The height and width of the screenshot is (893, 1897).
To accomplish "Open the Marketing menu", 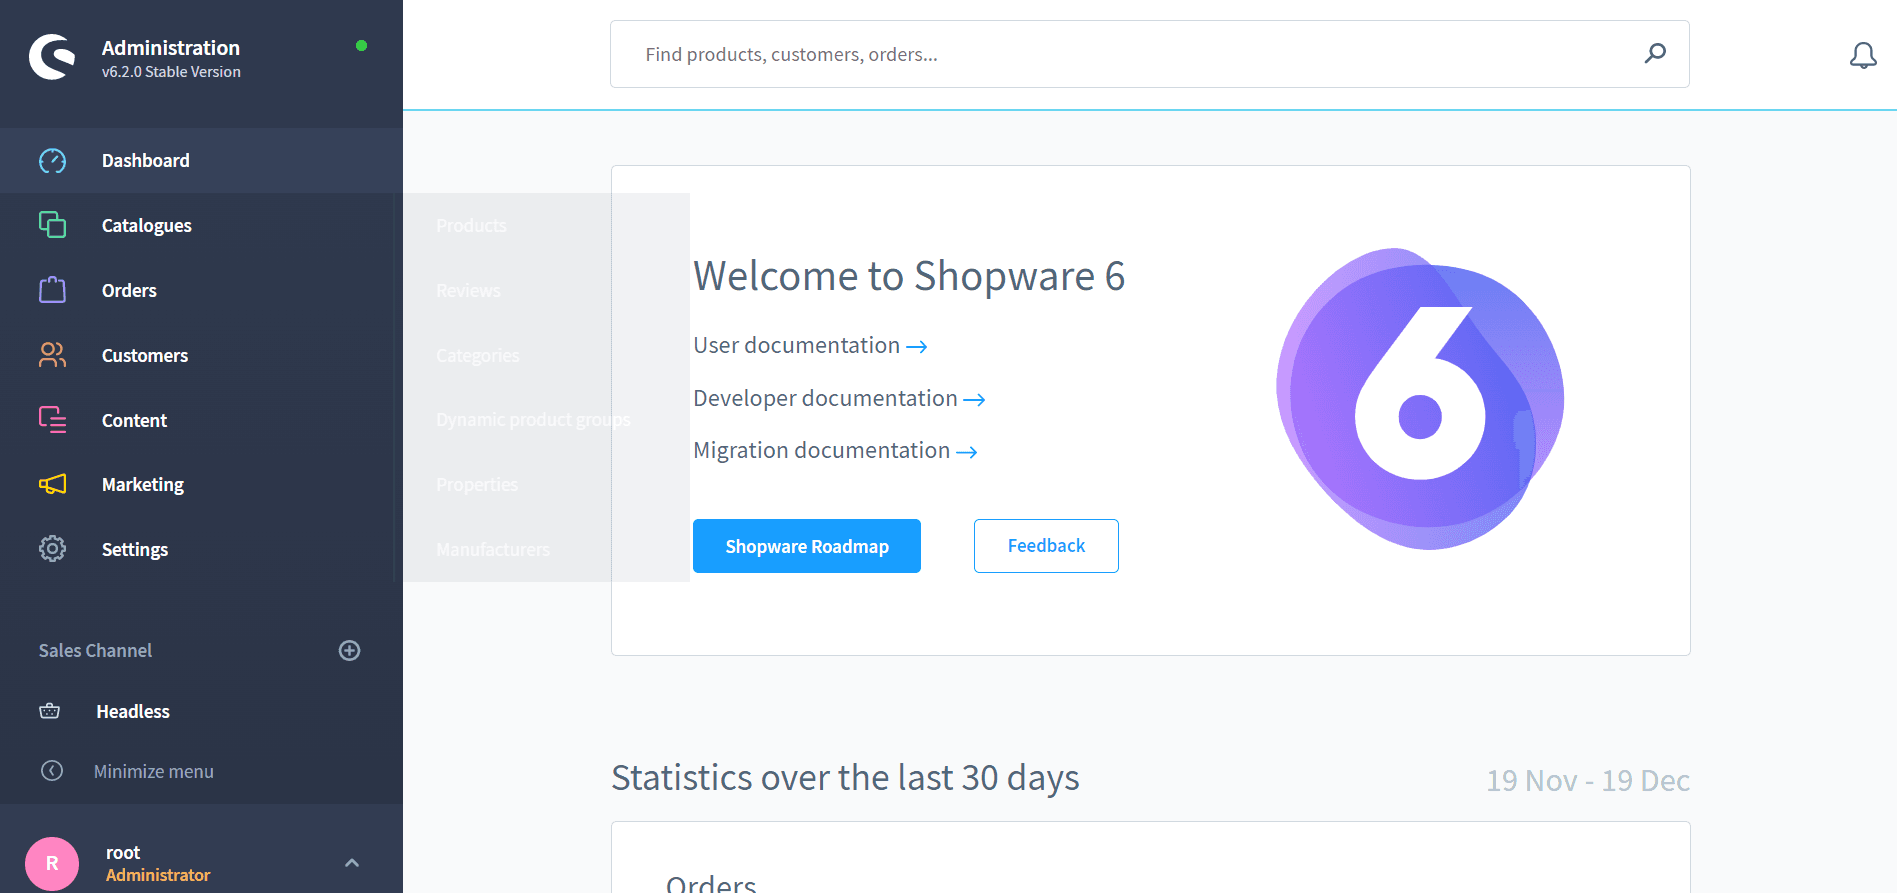I will (201, 484).
